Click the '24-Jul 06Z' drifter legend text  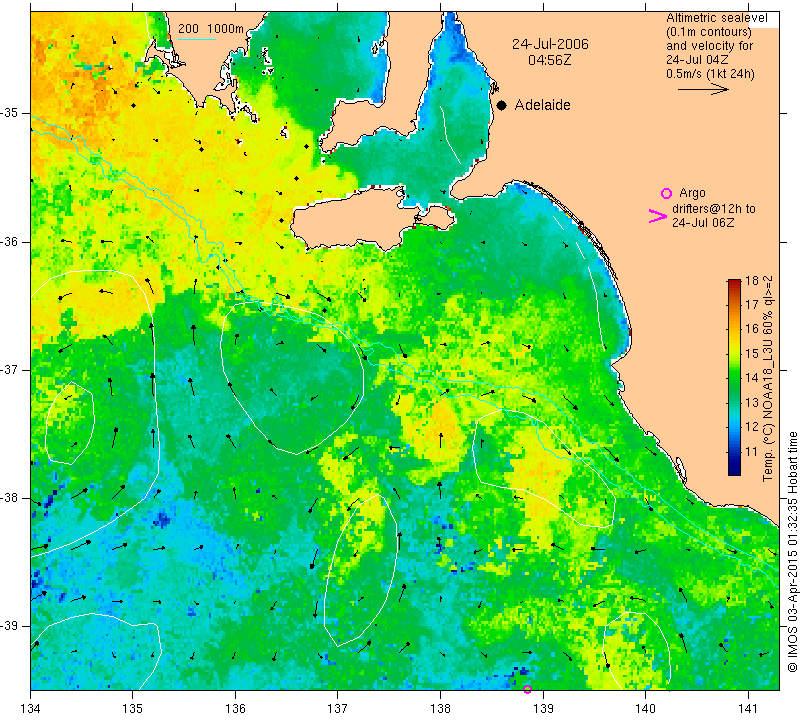pos(703,222)
